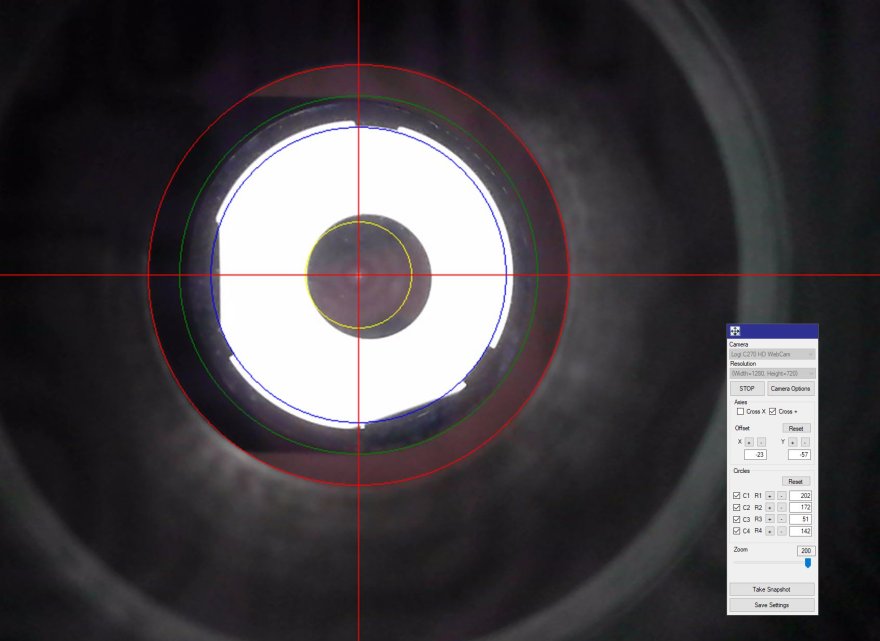Enable the Cross X axes checkbox
The width and height of the screenshot is (880, 641).
click(x=740, y=411)
